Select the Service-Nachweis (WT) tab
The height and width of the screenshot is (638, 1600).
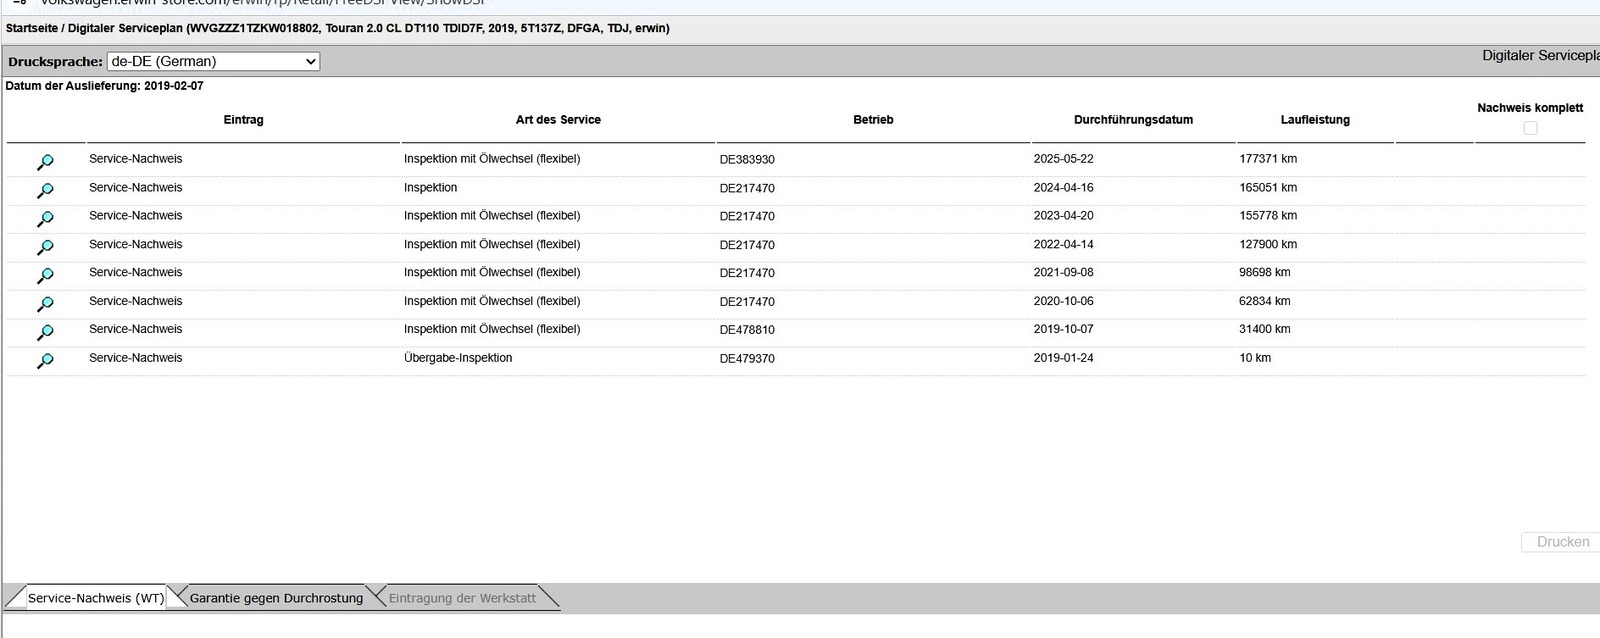click(x=95, y=598)
